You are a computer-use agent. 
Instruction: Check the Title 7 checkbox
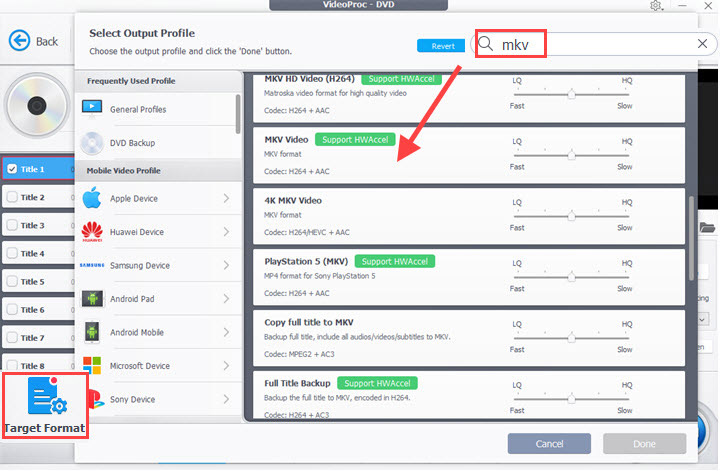point(12,337)
